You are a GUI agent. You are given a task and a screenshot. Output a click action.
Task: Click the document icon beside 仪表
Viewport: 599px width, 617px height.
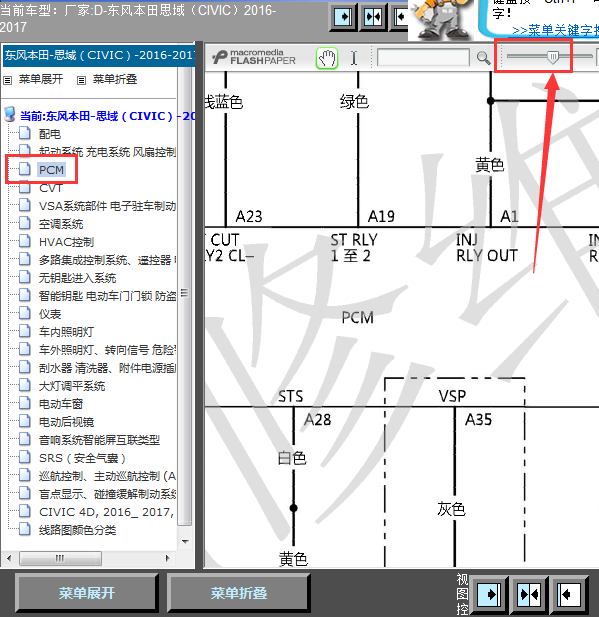(x=25, y=314)
